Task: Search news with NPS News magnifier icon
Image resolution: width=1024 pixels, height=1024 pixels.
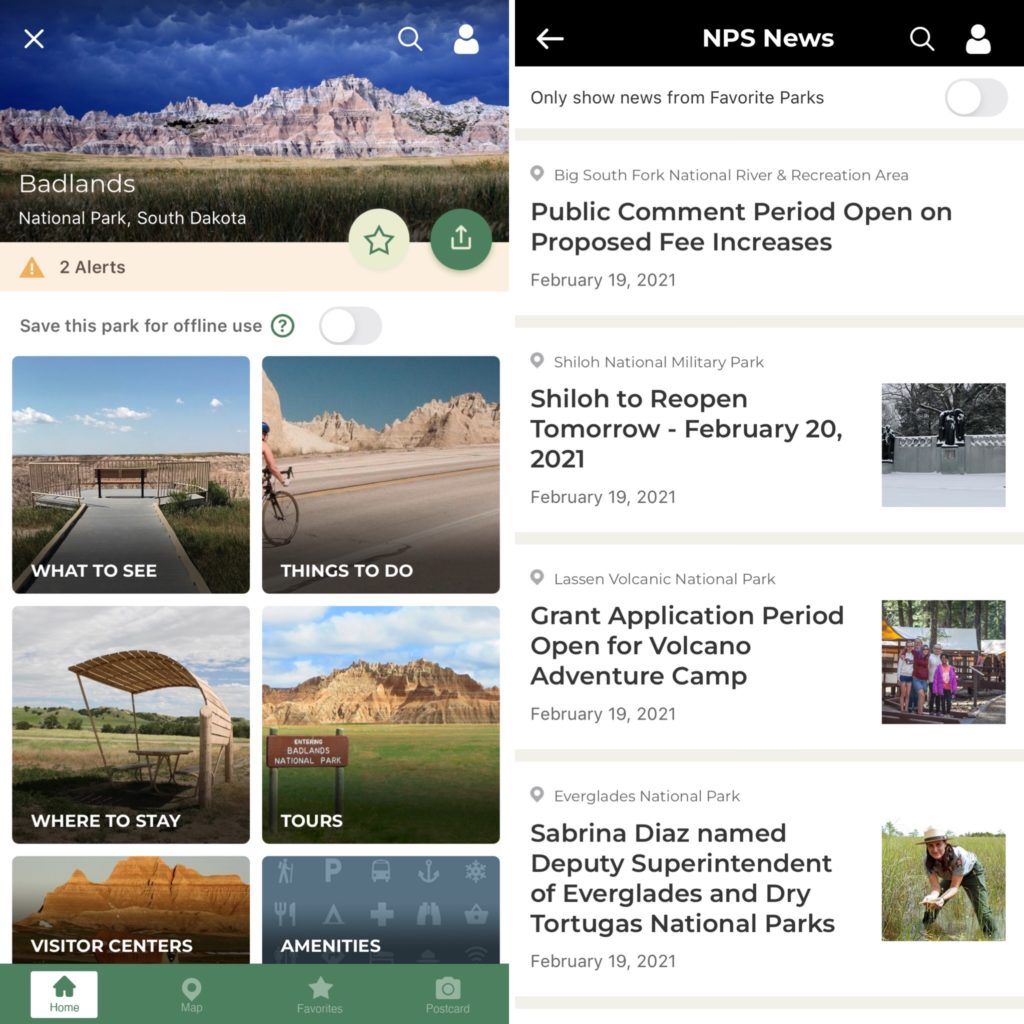Action: pyautogui.click(x=921, y=39)
